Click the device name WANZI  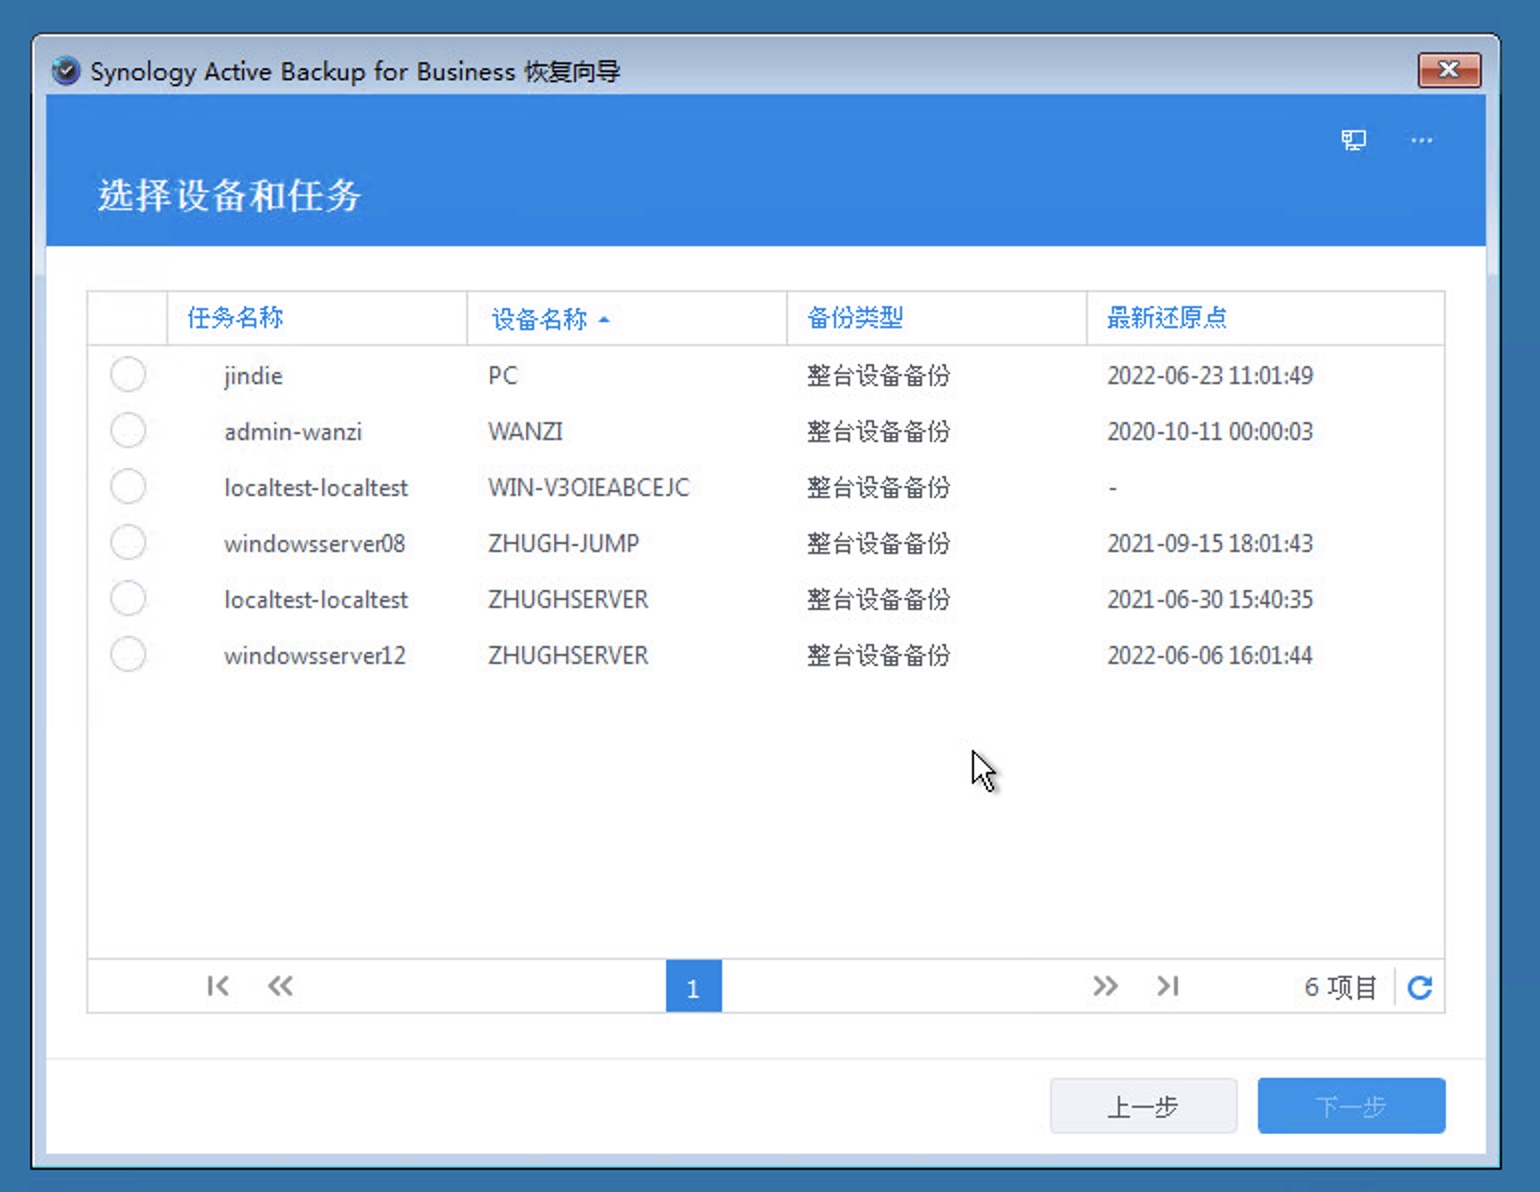(x=525, y=432)
